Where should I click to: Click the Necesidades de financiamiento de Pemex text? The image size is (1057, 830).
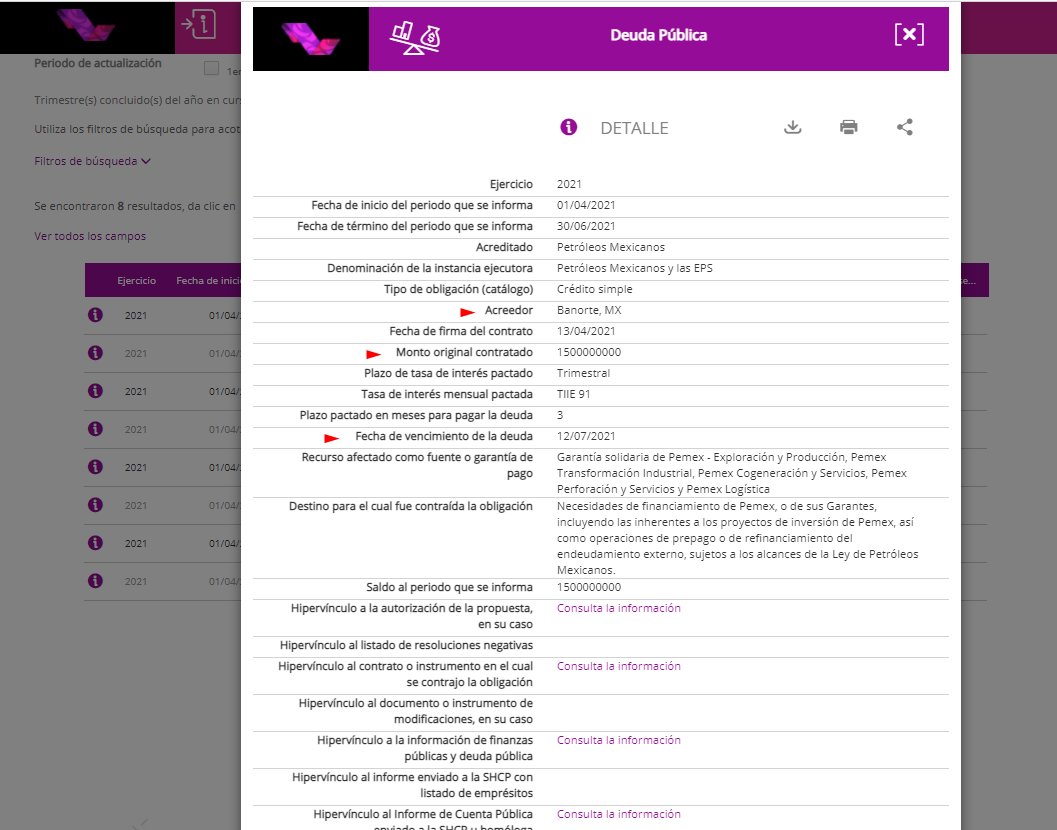click(x=737, y=538)
